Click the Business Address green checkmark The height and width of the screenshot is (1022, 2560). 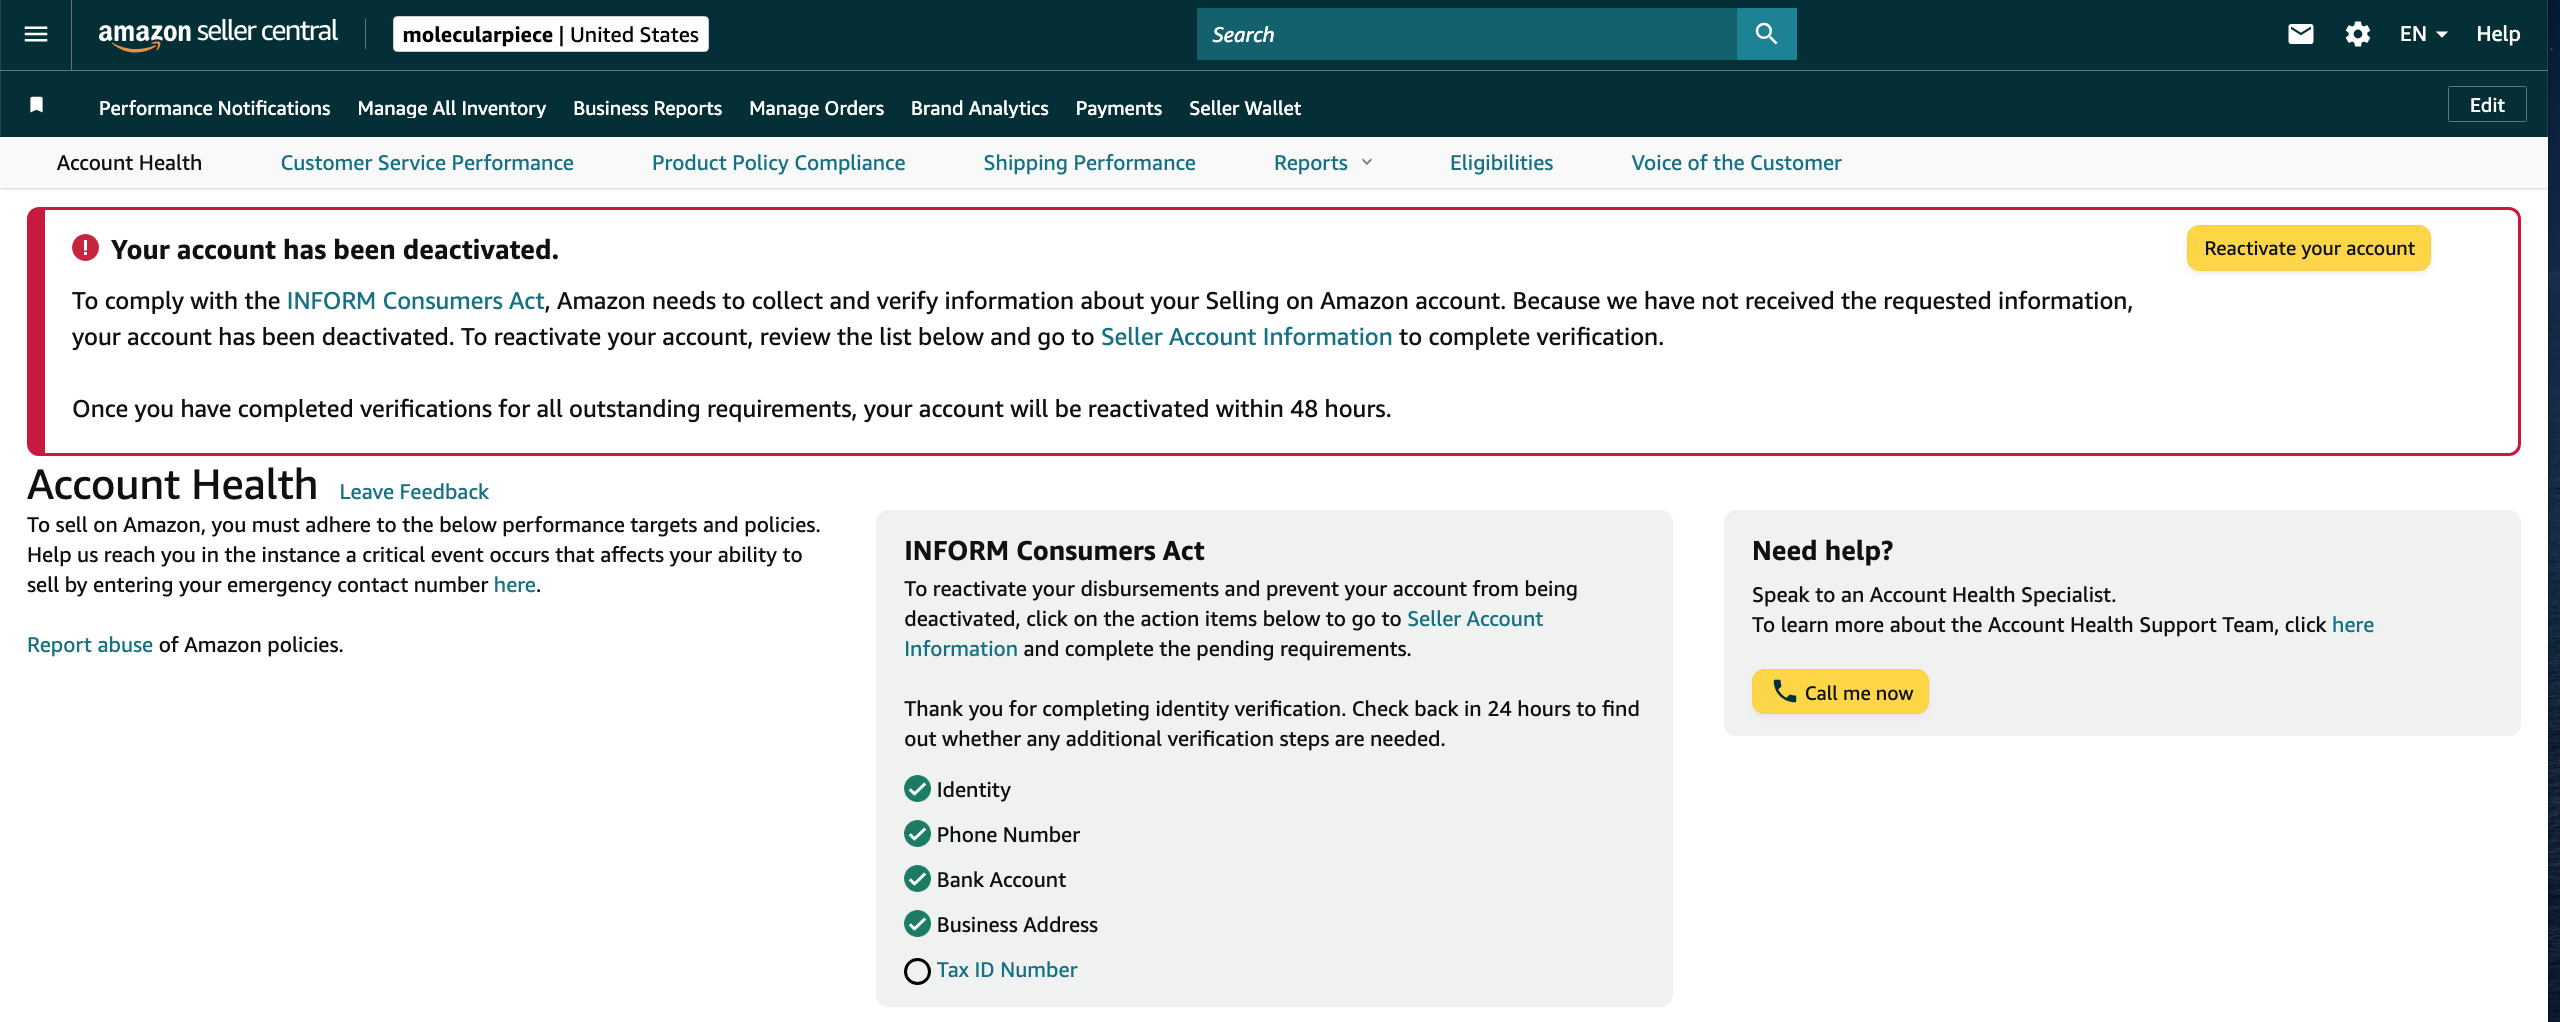point(917,924)
